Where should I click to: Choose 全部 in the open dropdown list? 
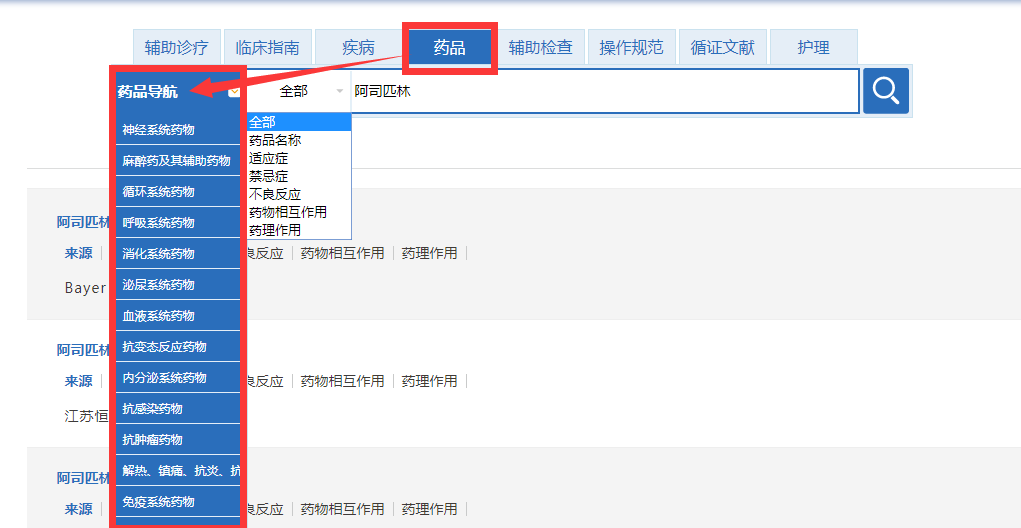pos(299,122)
